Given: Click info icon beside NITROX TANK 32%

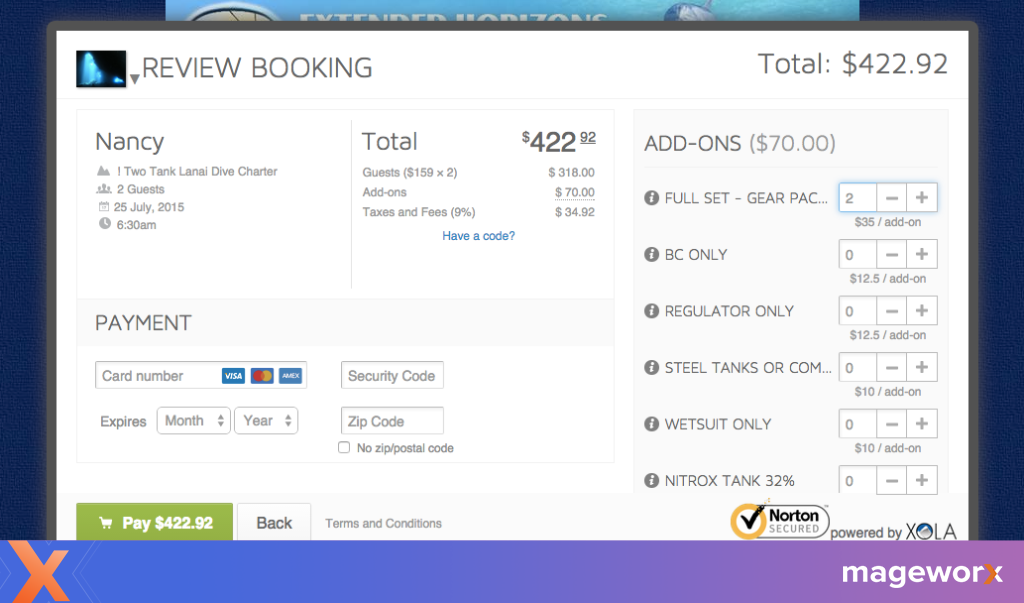Looking at the screenshot, I should (x=651, y=481).
